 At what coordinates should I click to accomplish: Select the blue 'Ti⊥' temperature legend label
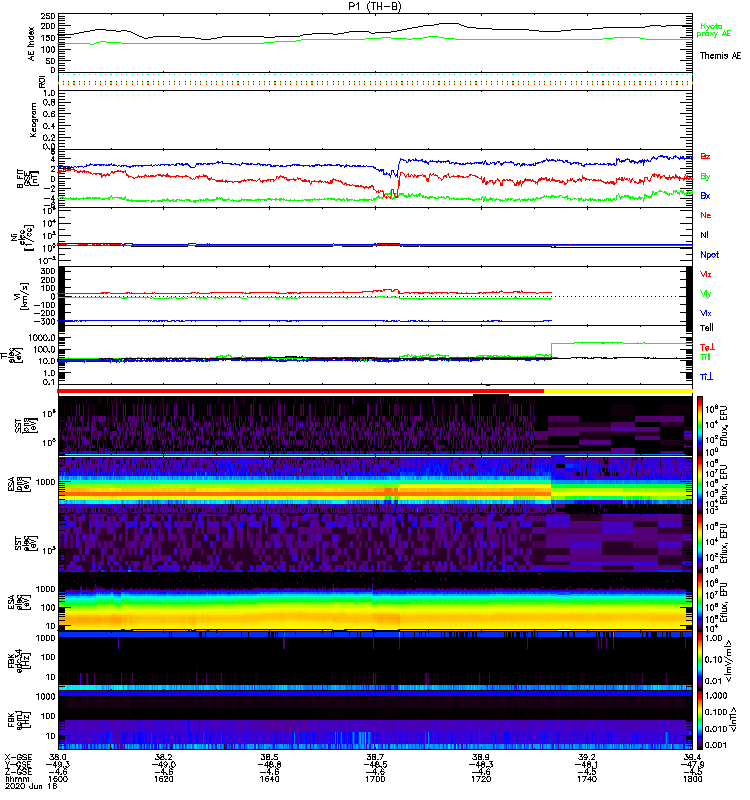coord(706,377)
